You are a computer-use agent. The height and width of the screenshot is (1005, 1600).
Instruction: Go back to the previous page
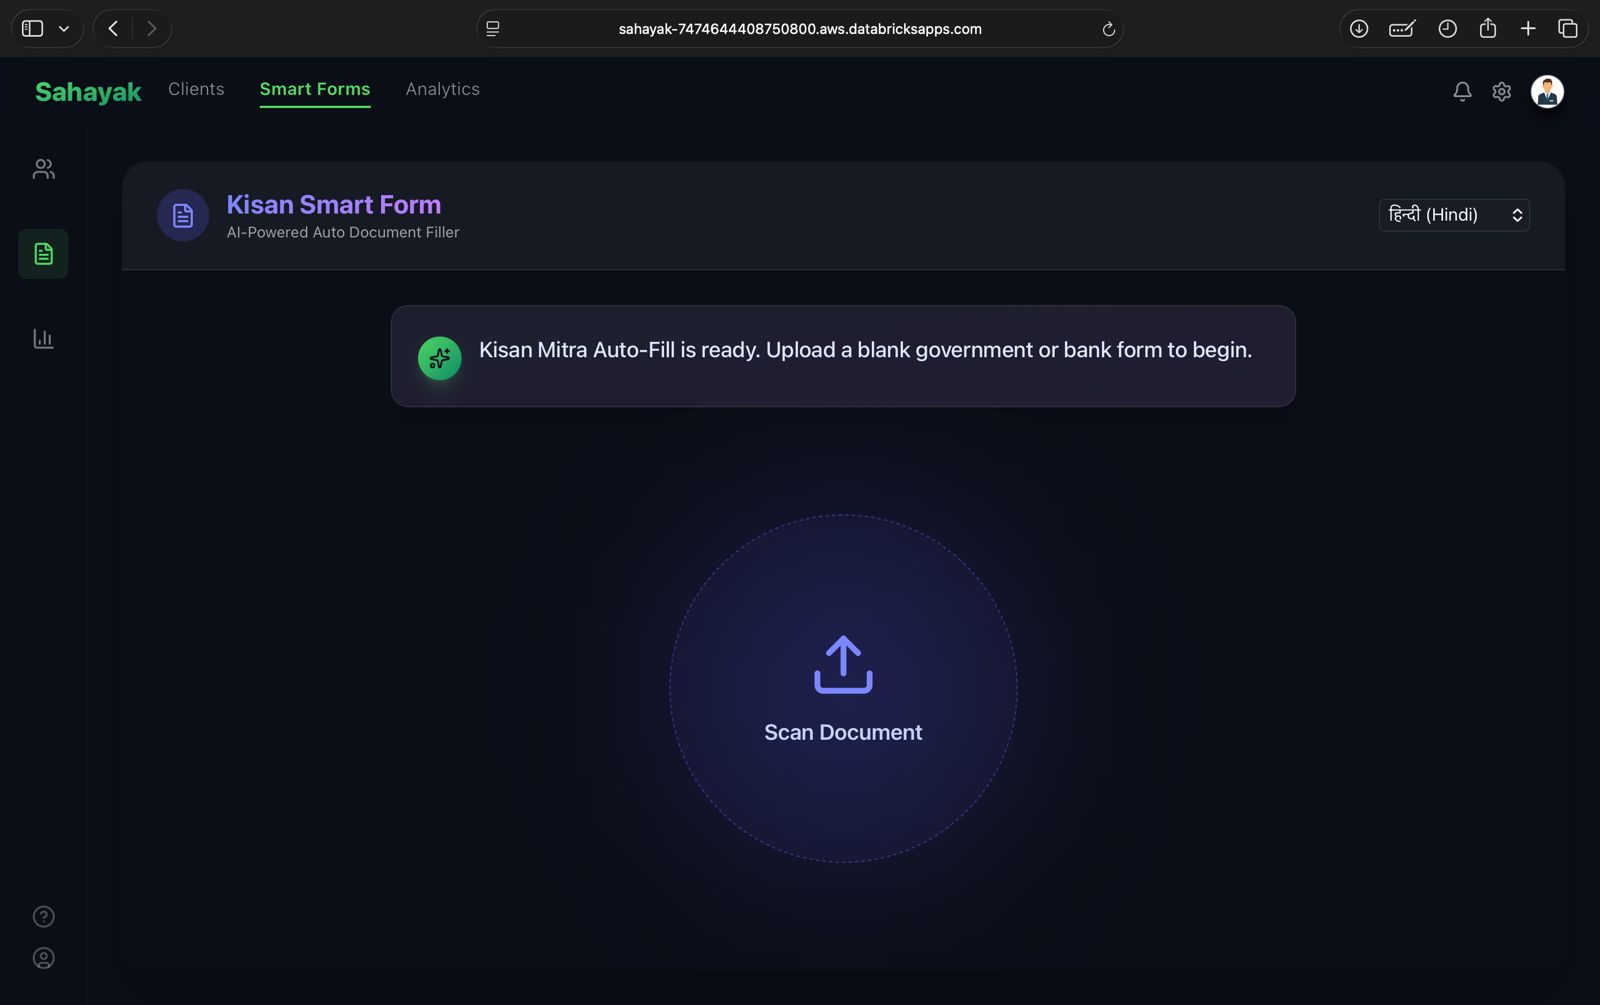click(x=113, y=29)
